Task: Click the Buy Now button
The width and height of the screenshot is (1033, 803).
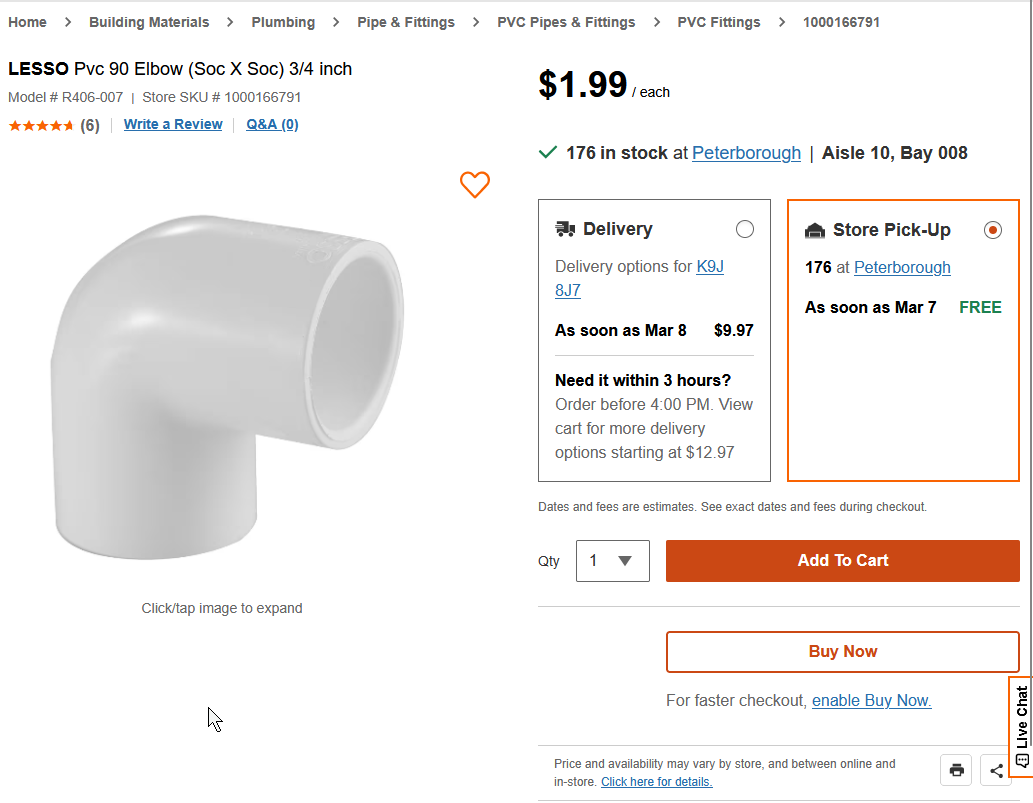Action: pos(842,652)
